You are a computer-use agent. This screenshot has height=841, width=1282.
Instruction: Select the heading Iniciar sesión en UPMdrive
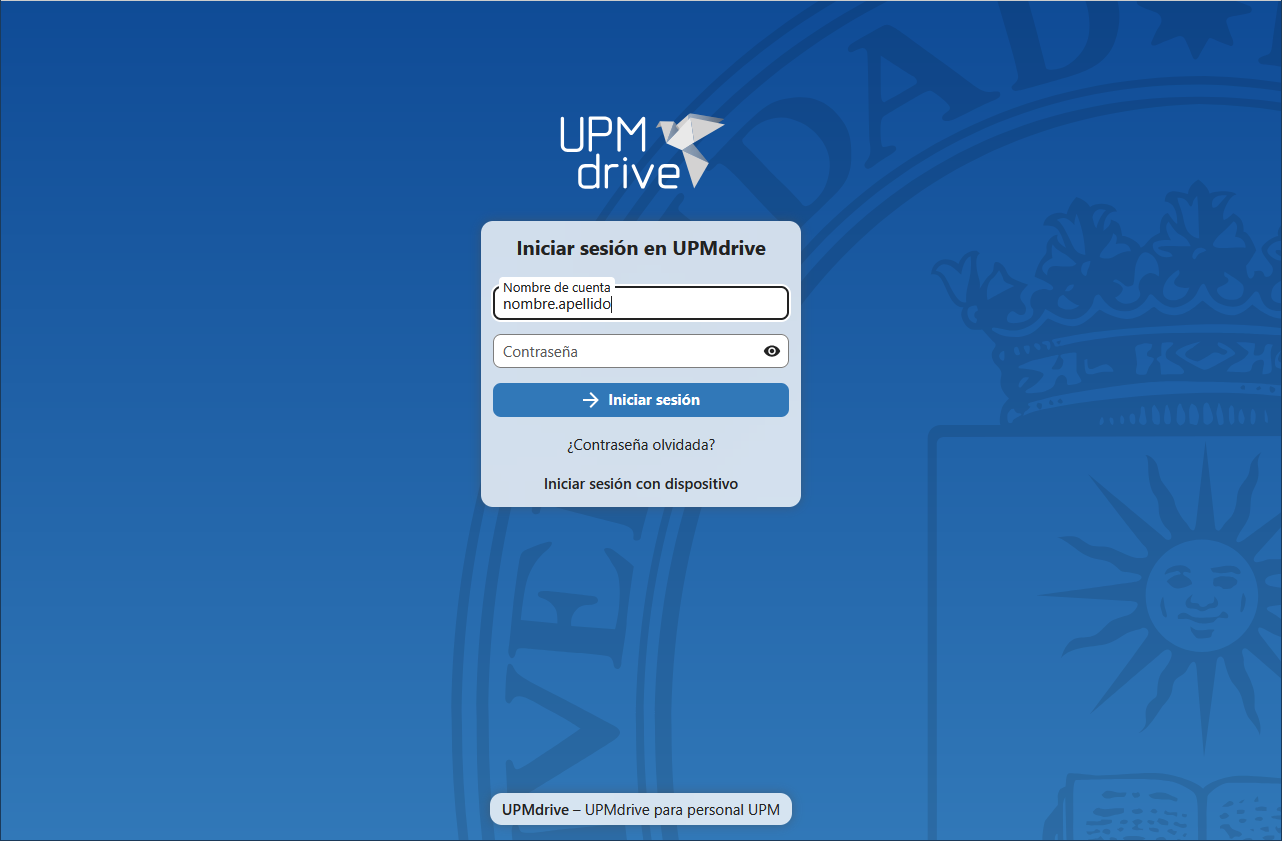[641, 248]
